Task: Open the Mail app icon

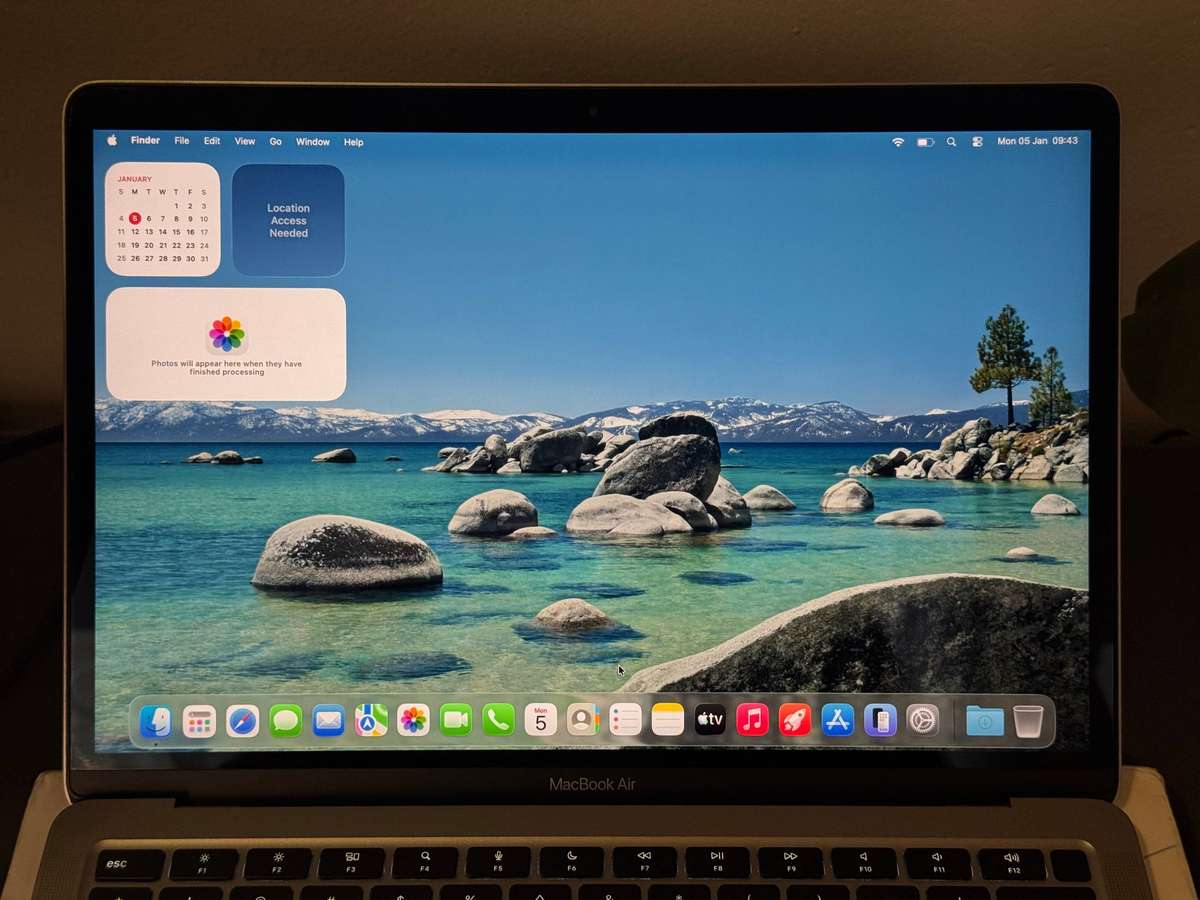Action: 328,721
